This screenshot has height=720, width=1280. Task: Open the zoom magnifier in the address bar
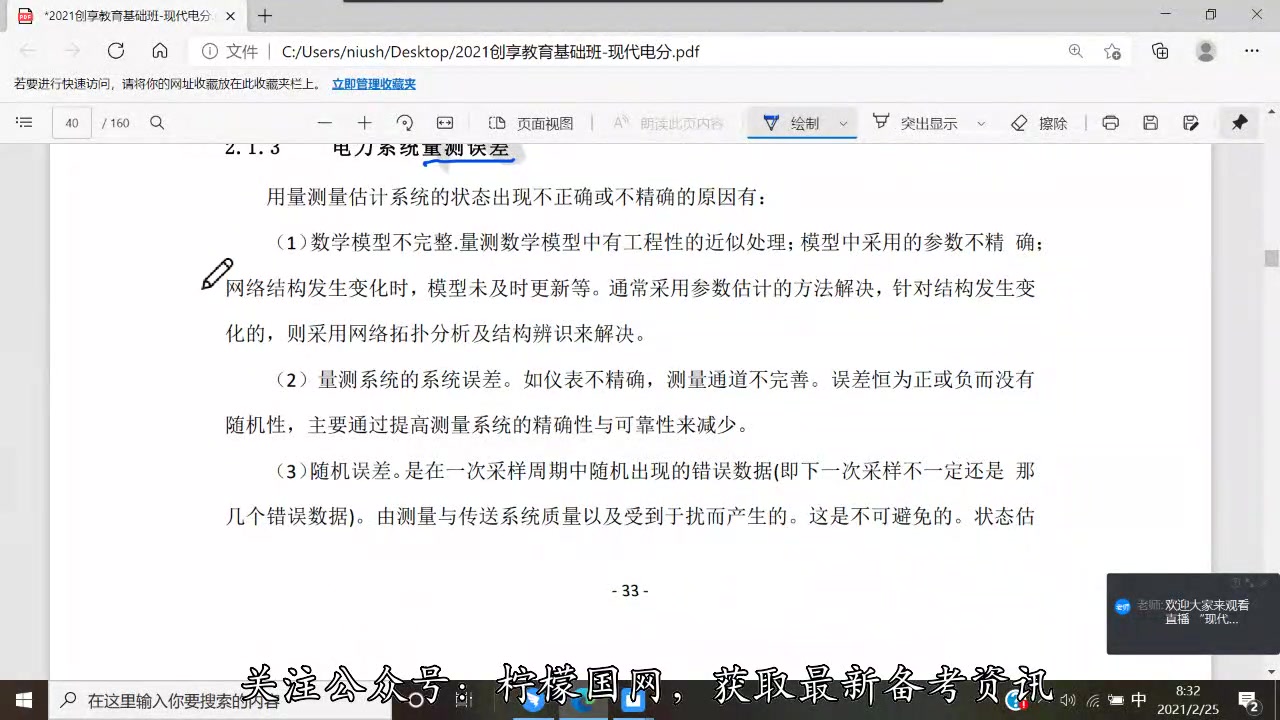1075,51
